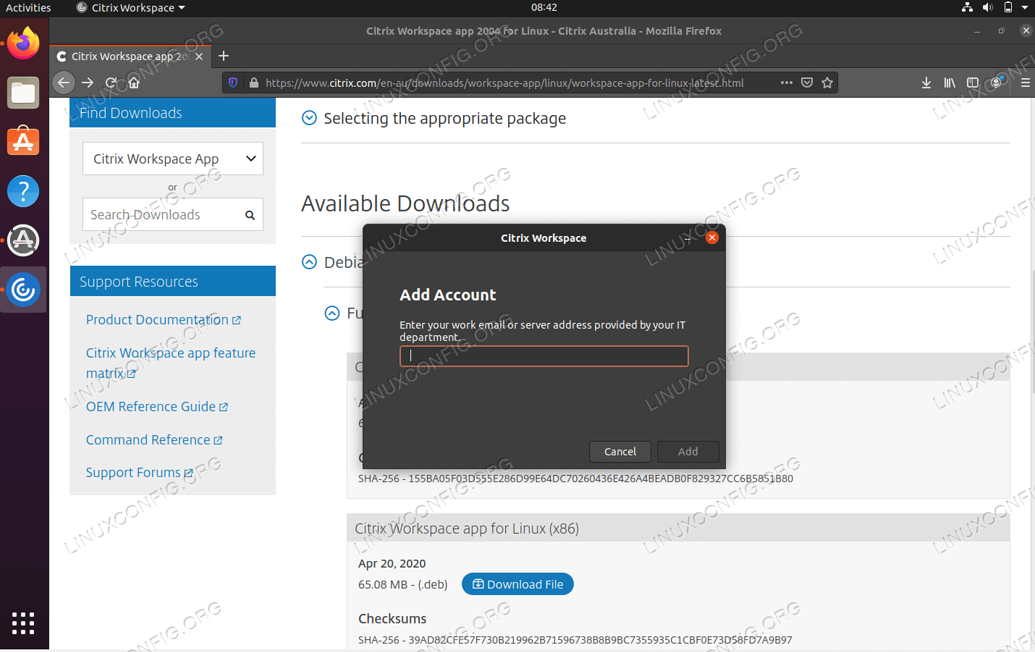Save page to Pocket
This screenshot has height=652, width=1035.
pyautogui.click(x=807, y=82)
